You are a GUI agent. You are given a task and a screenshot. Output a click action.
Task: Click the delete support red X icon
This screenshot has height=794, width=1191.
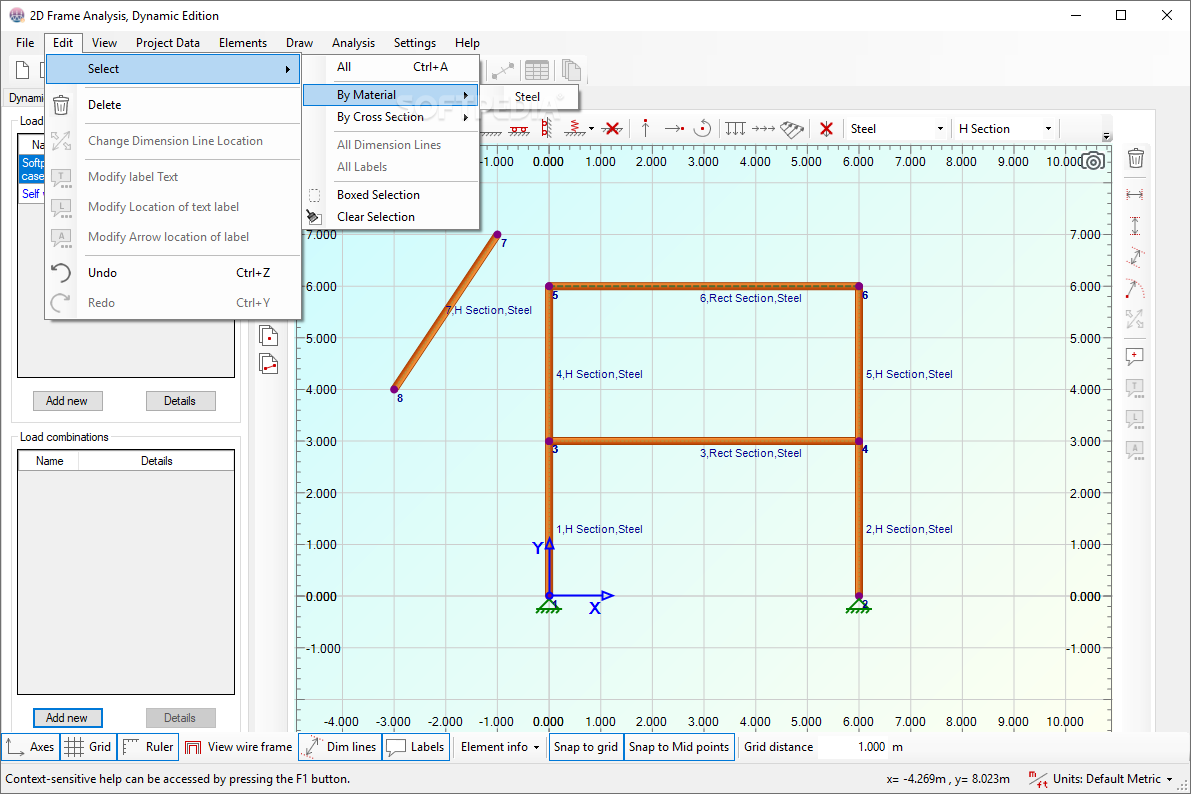click(x=612, y=128)
